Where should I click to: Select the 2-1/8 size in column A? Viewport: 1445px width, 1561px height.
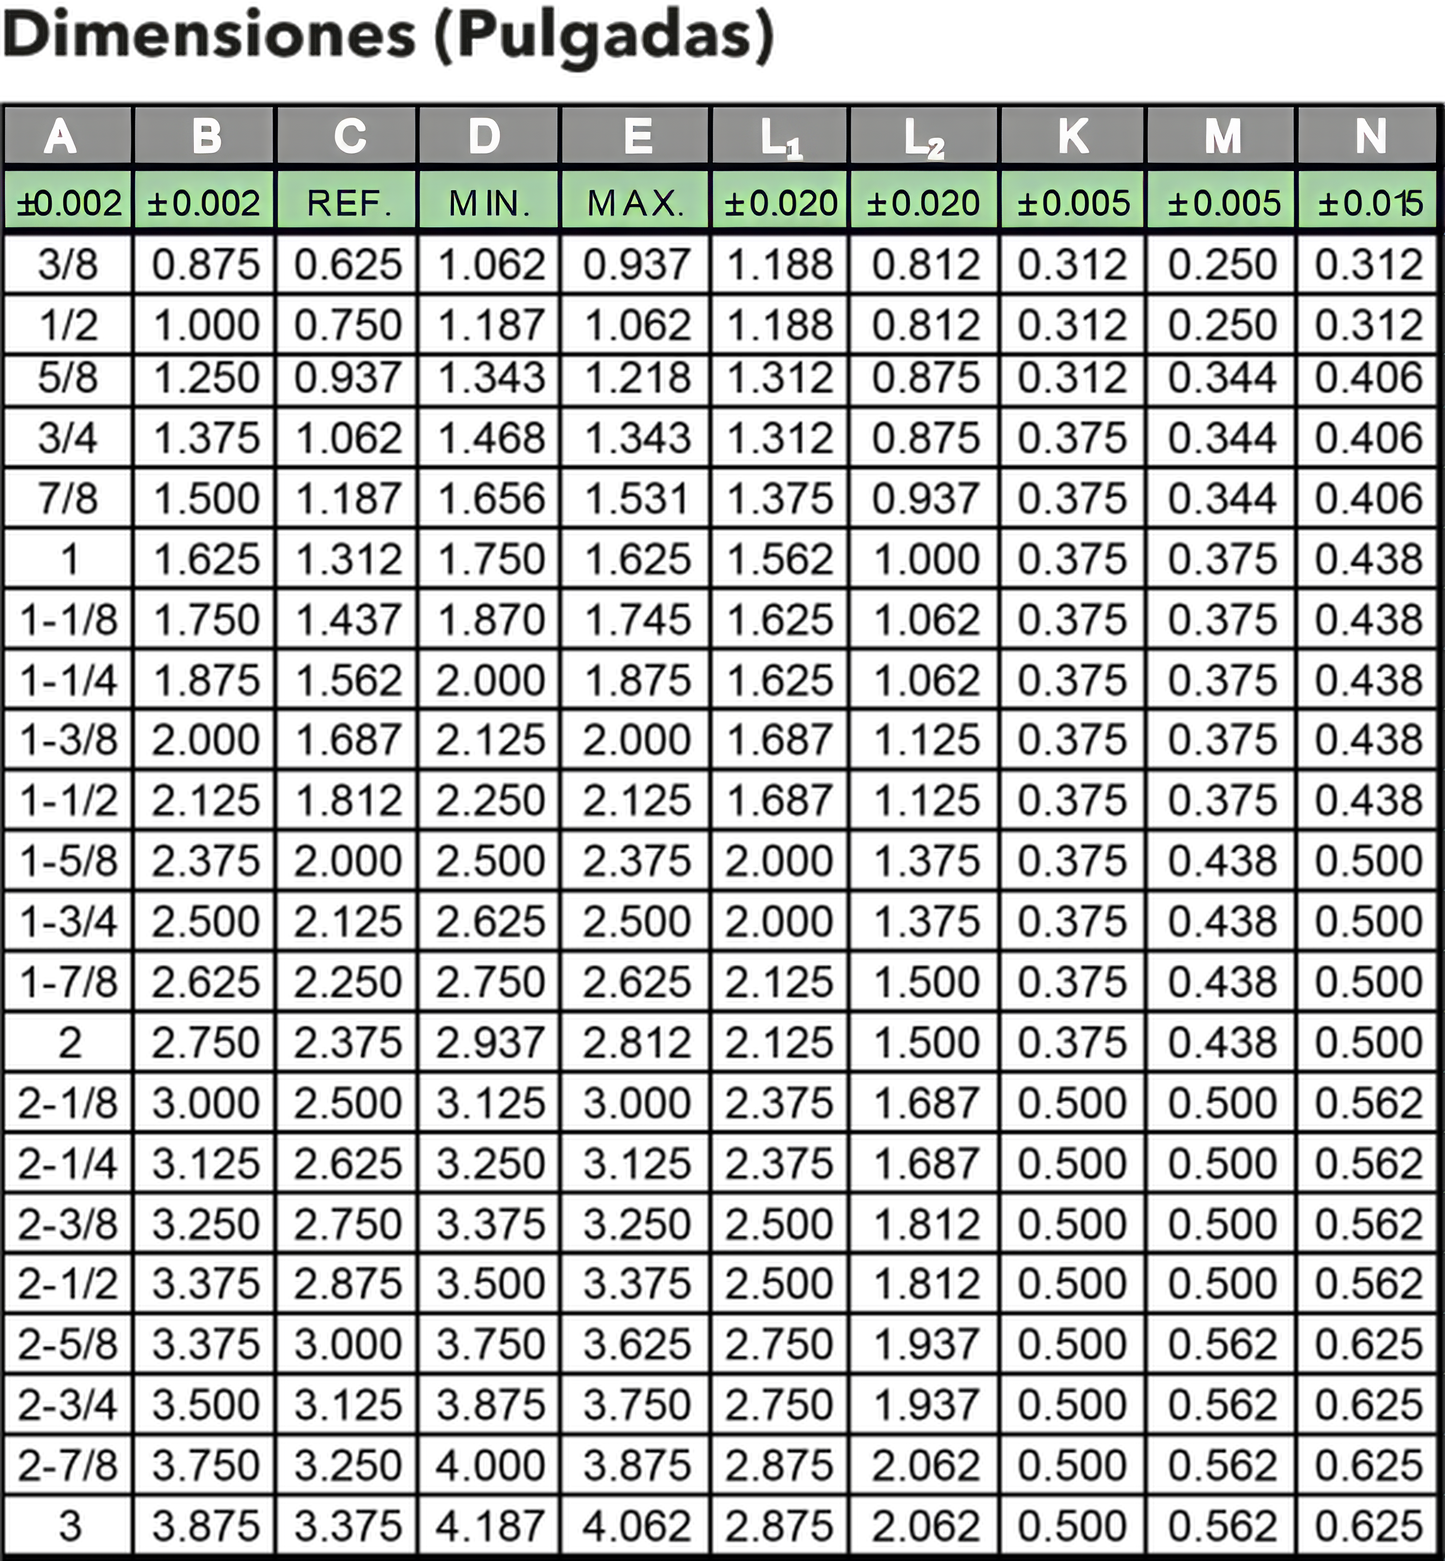pos(68,1103)
